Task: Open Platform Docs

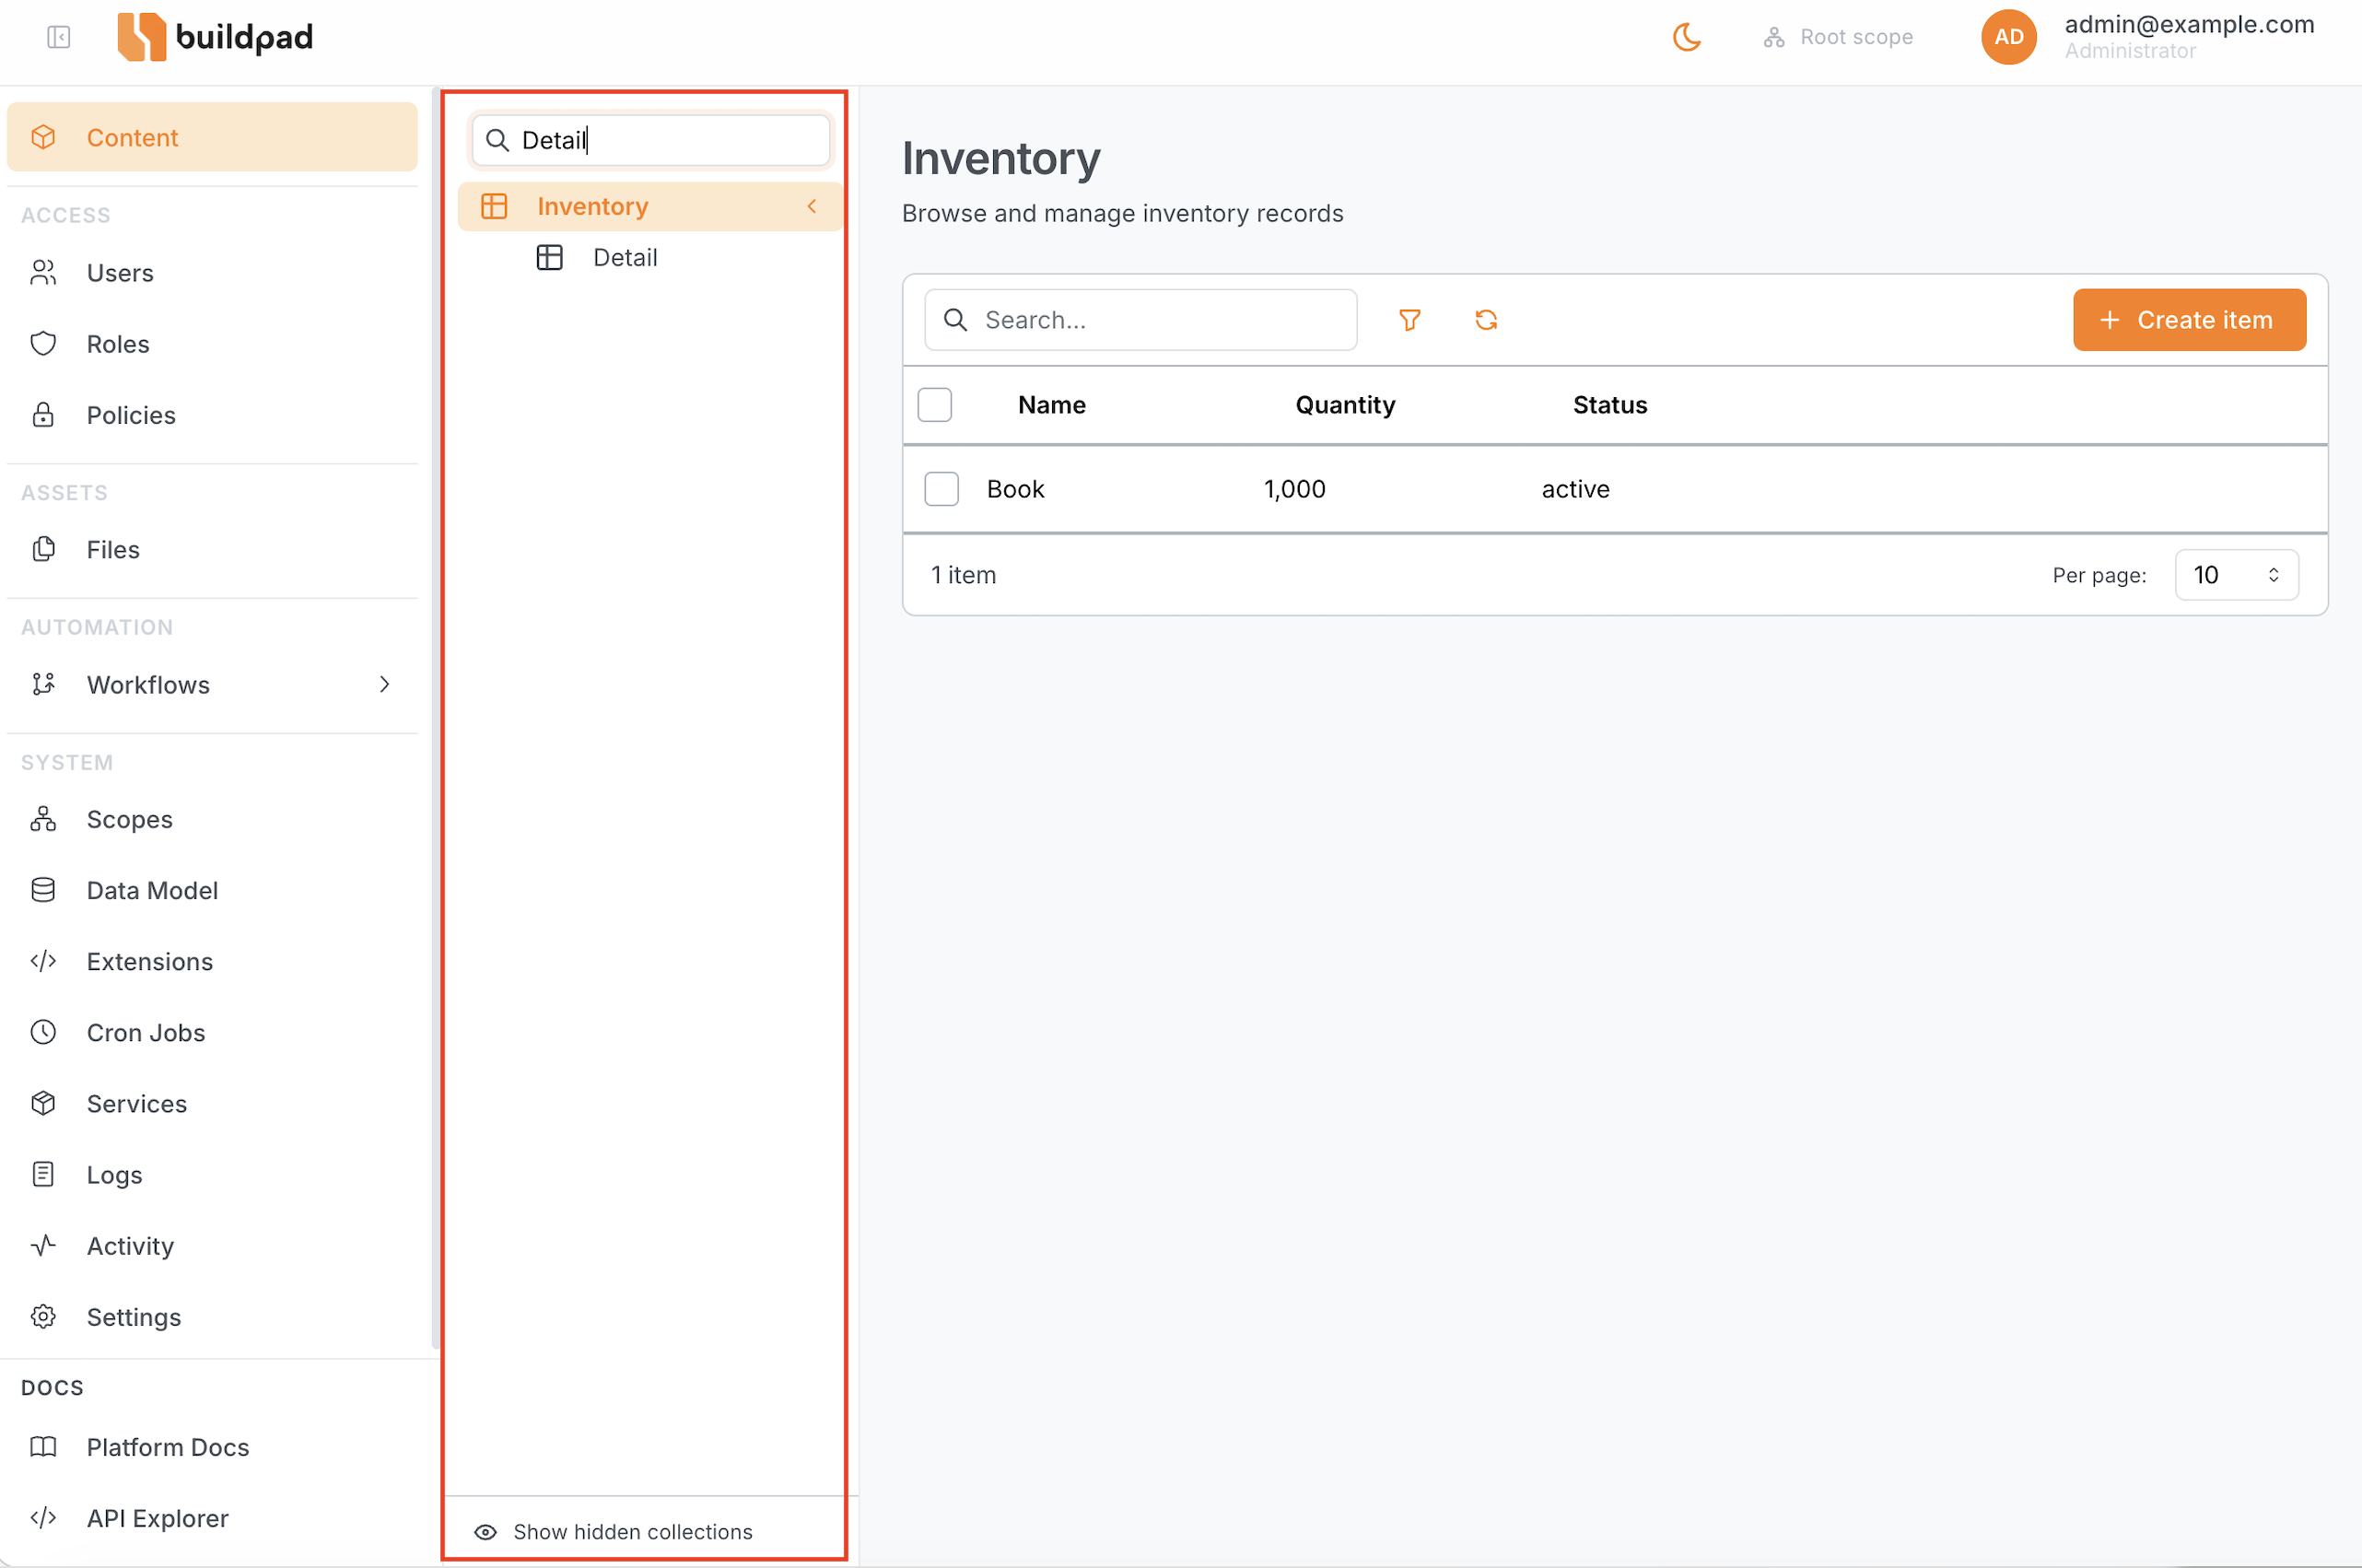Action: click(x=212, y=1448)
